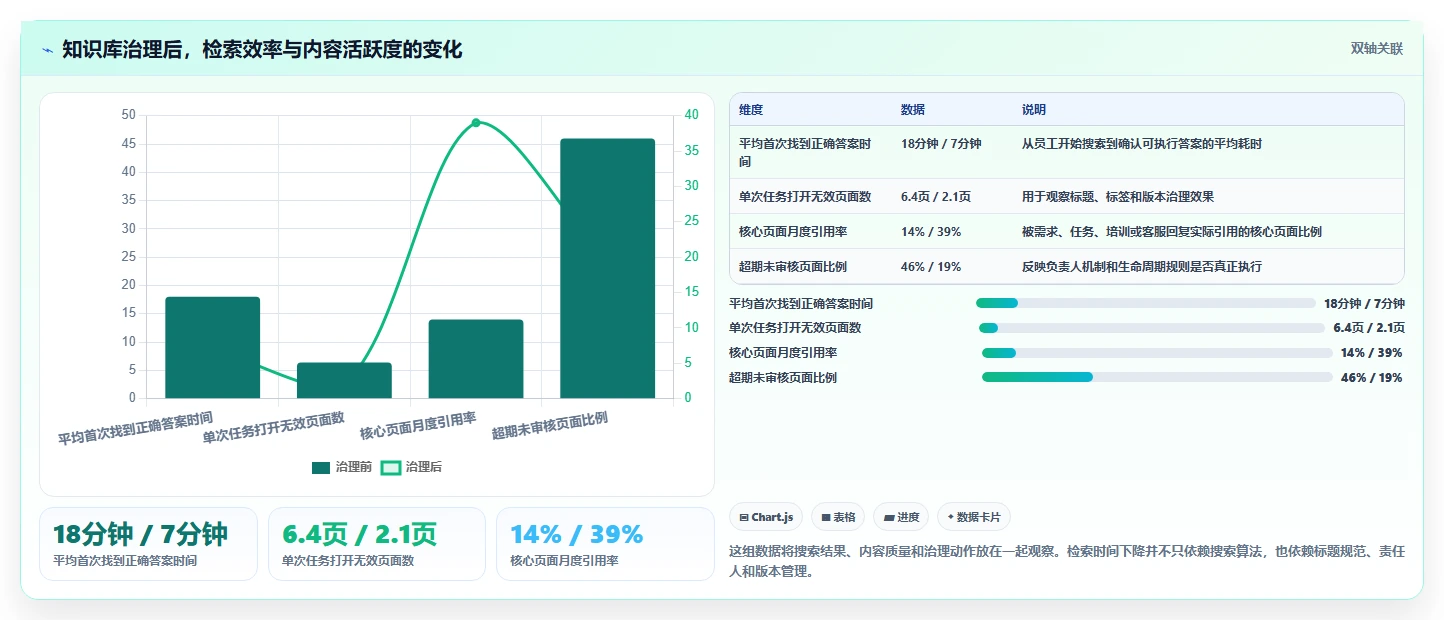This screenshot has width=1444, height=620.
Task: Click the 治理后 outlined legend swatch
Action: (391, 467)
